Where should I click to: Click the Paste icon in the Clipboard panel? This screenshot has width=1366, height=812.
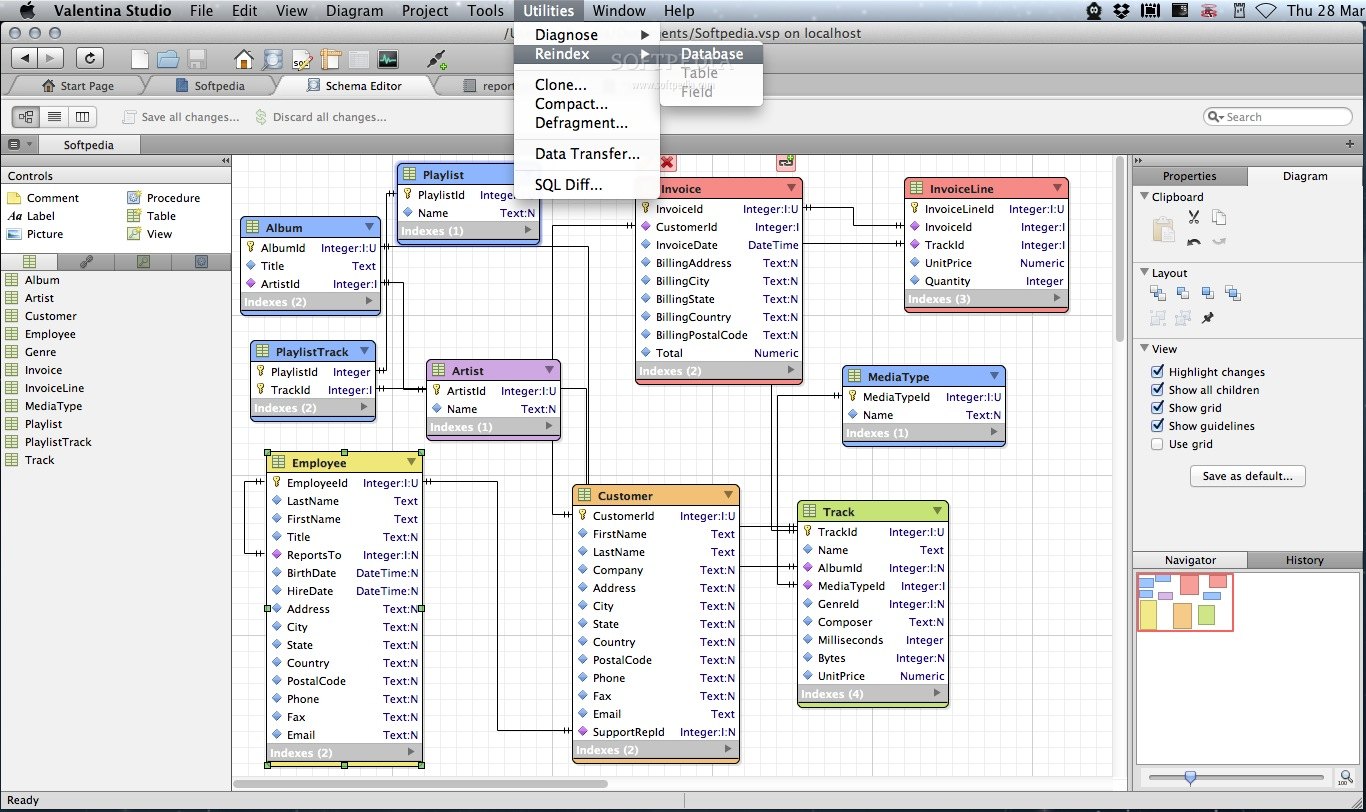point(1163,228)
